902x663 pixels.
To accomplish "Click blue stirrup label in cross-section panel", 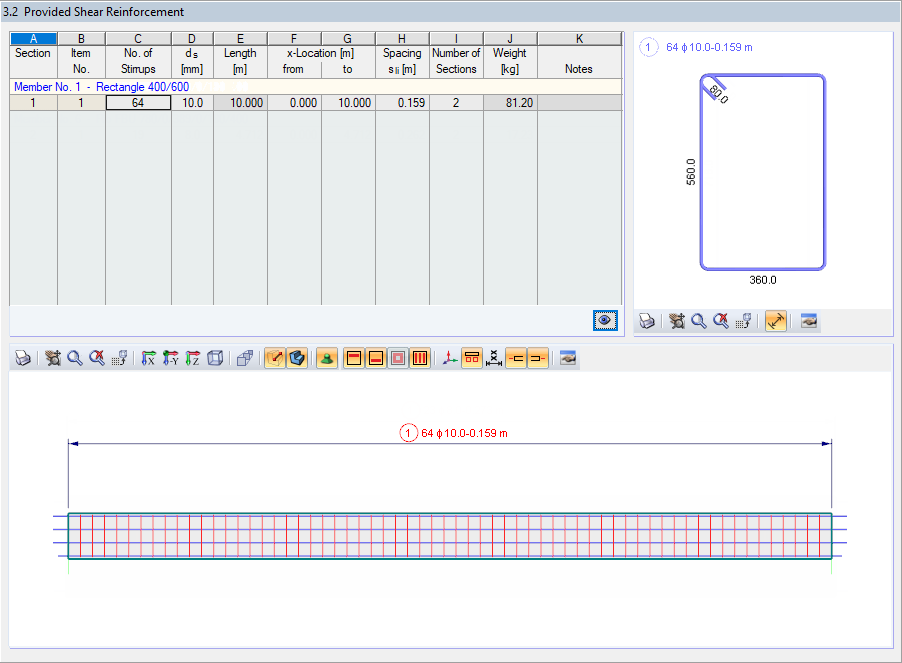I will [x=709, y=47].
